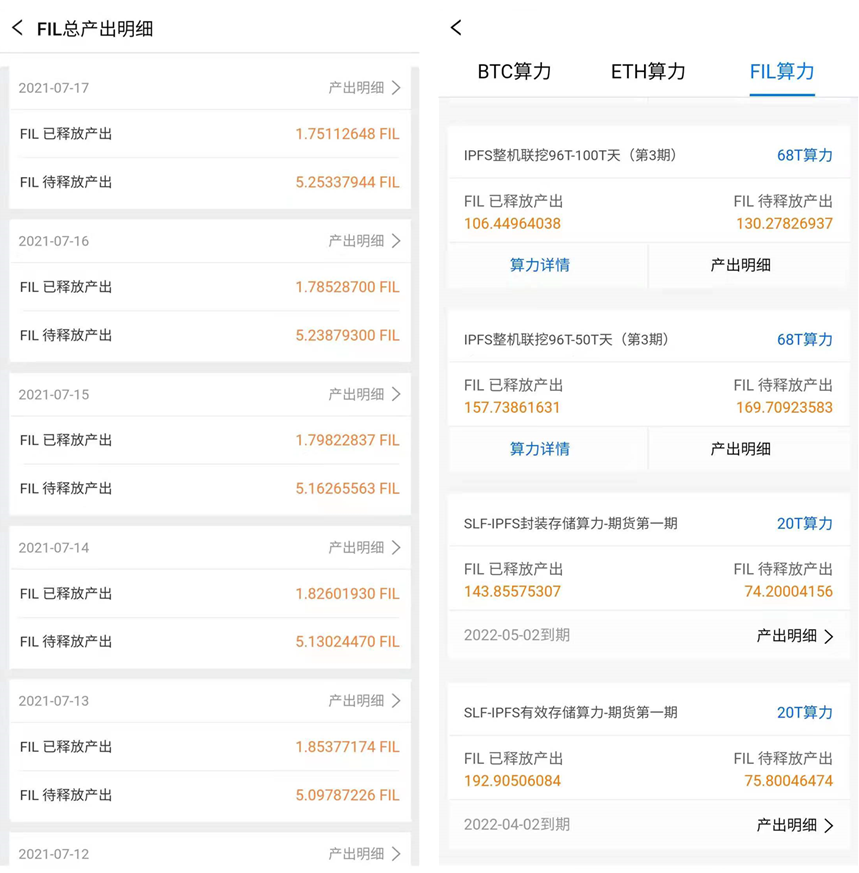Open 产出明细 for SLF-IPFS封装存储算力

coord(795,636)
